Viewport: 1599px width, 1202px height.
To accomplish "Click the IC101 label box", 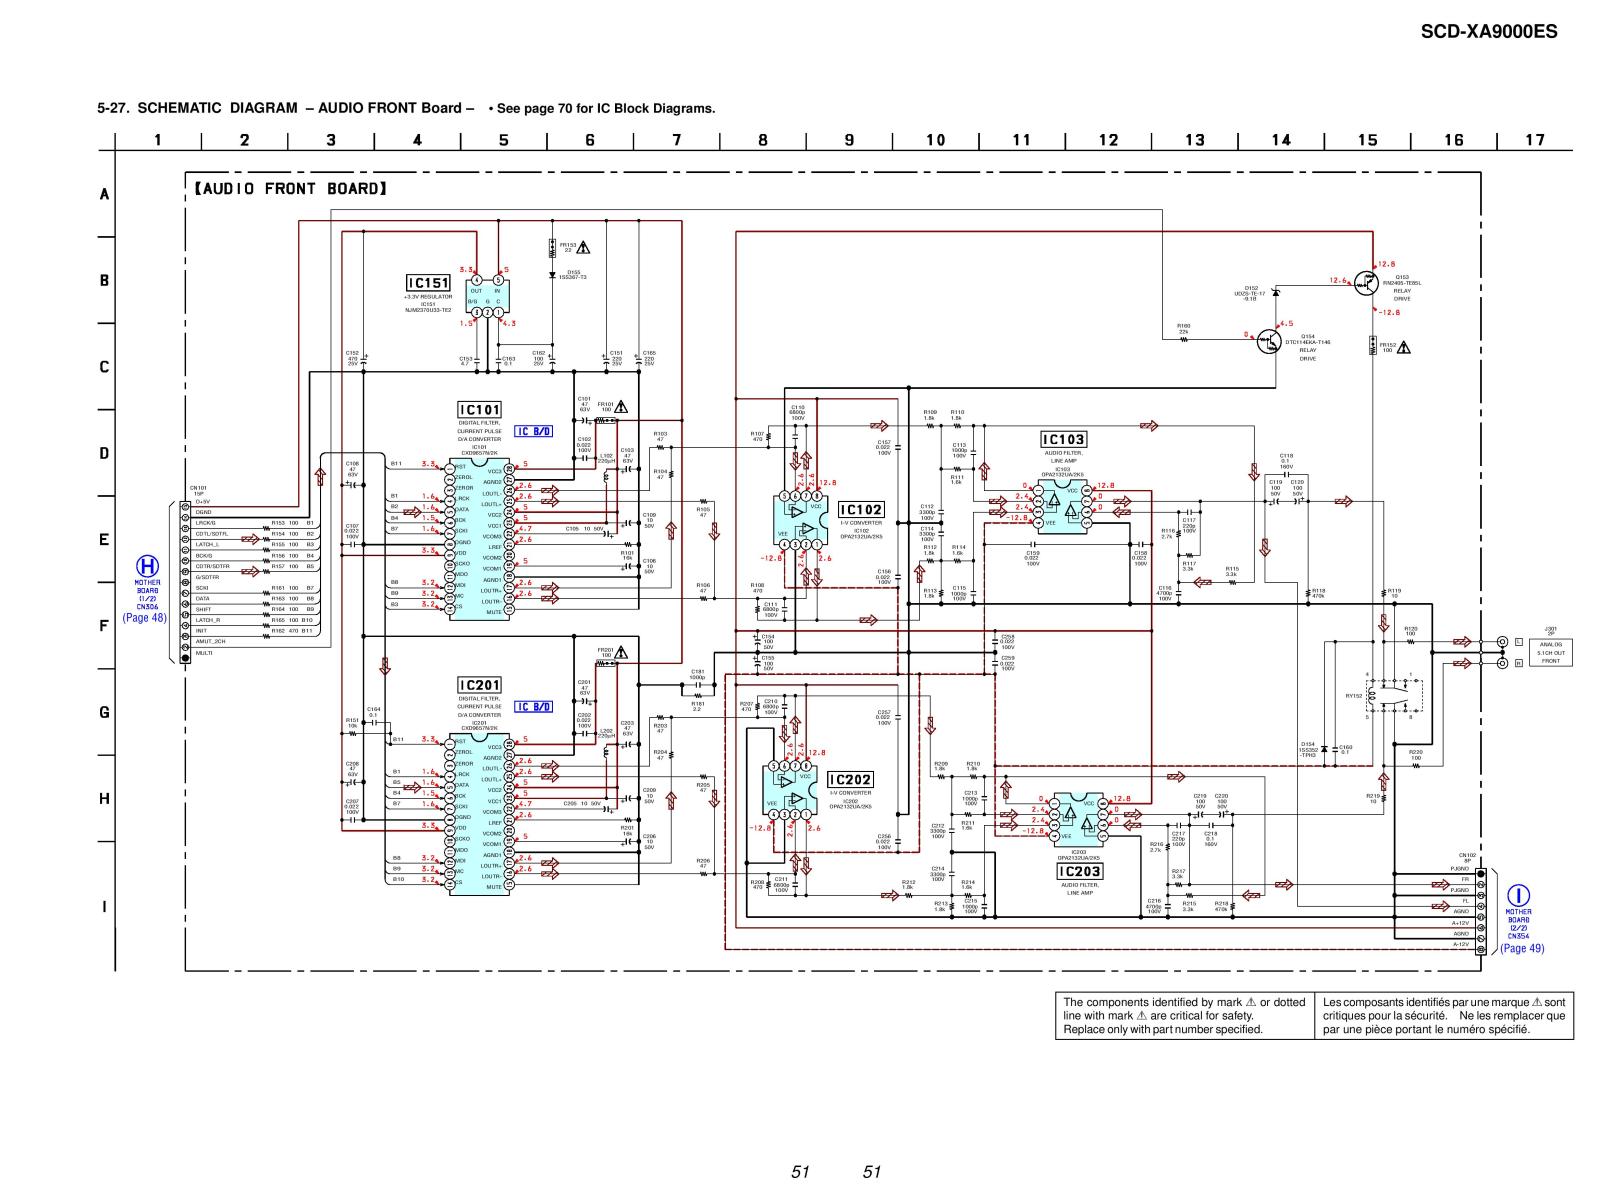I will pyautogui.click(x=479, y=409).
